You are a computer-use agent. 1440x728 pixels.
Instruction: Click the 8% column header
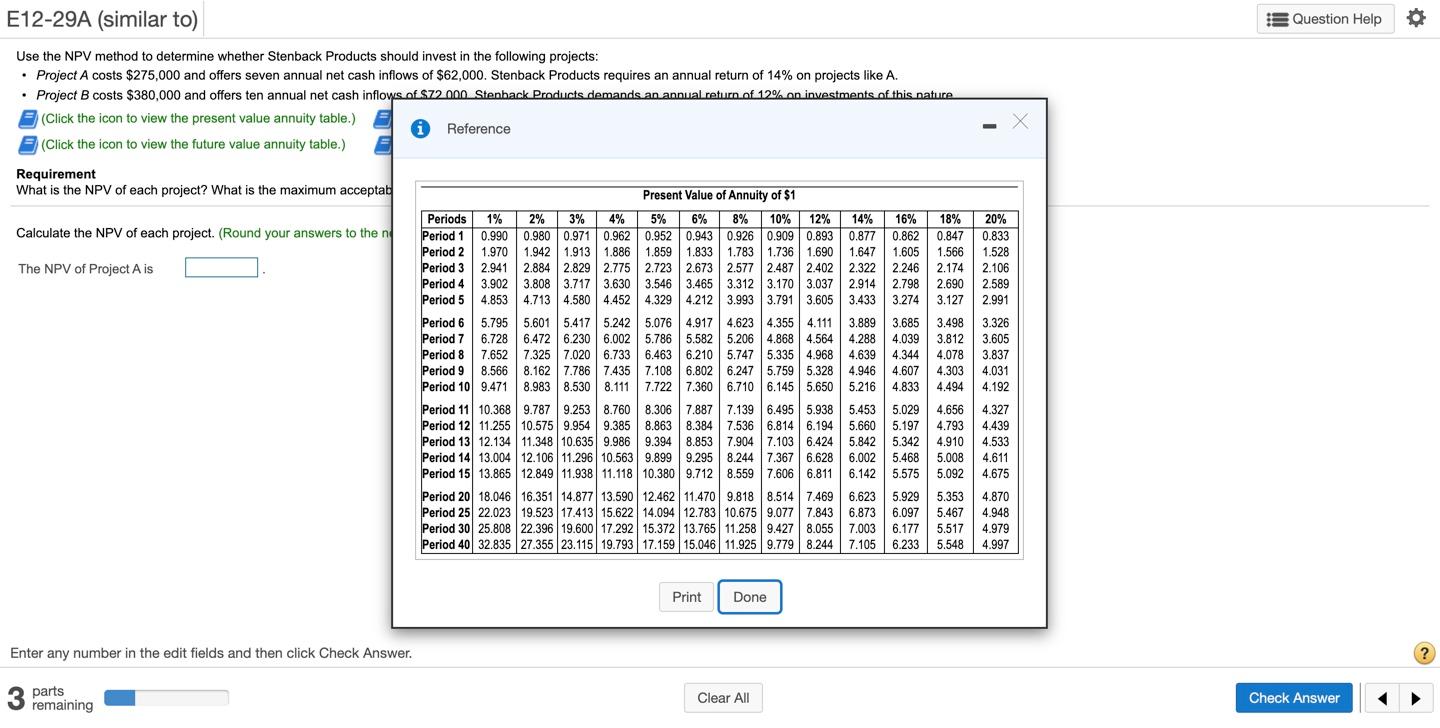point(740,219)
